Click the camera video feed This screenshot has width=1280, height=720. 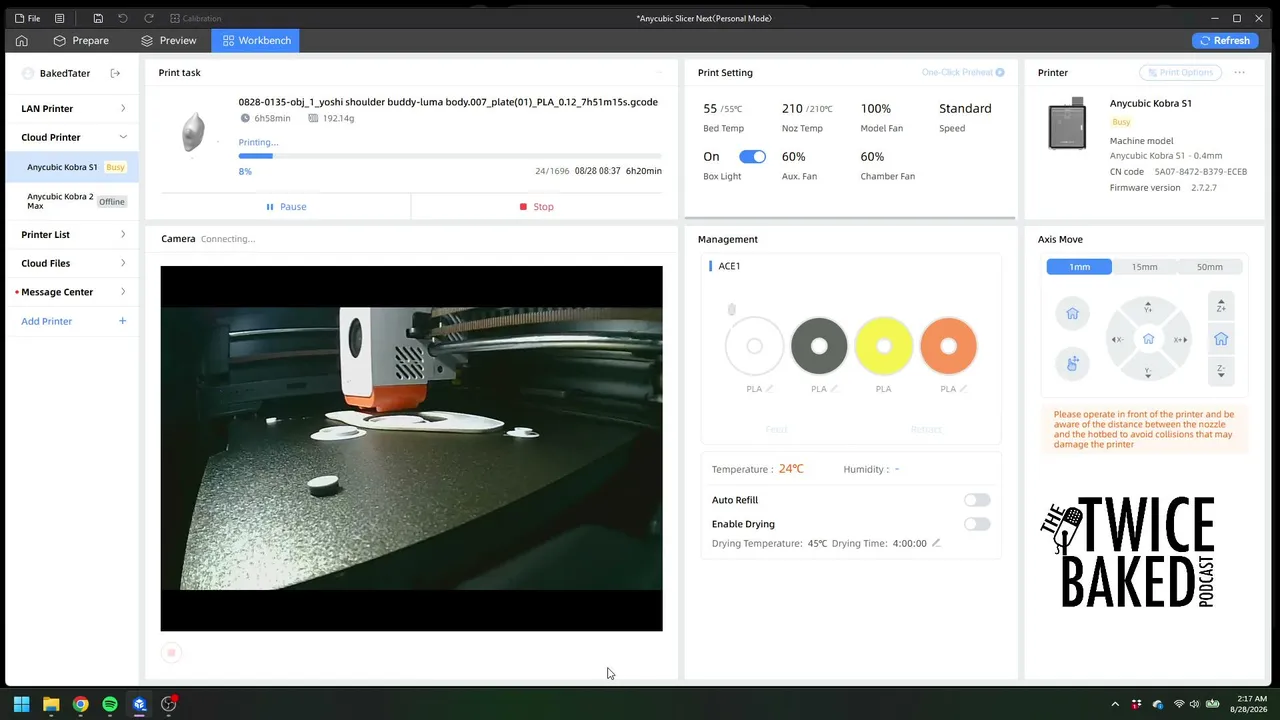pos(411,449)
